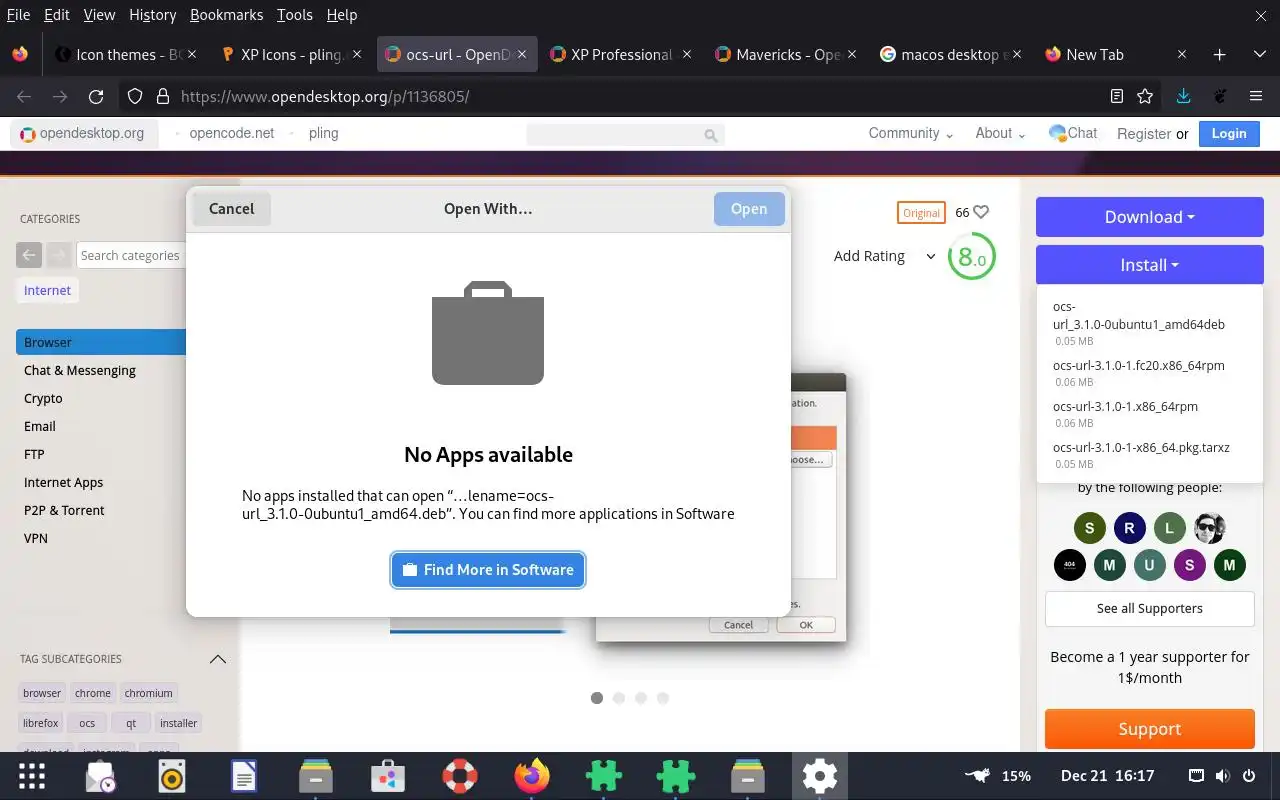Screen dimensions: 1280x800
Task: Click in the Search categories field
Action: pos(131,255)
